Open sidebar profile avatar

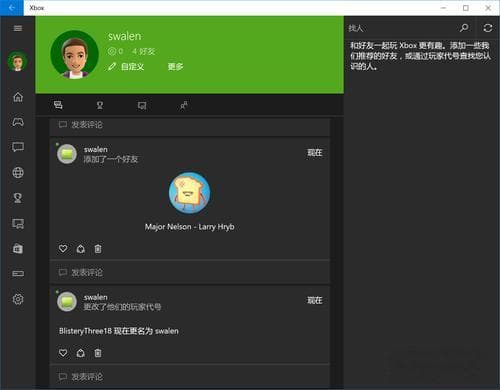tap(18, 61)
